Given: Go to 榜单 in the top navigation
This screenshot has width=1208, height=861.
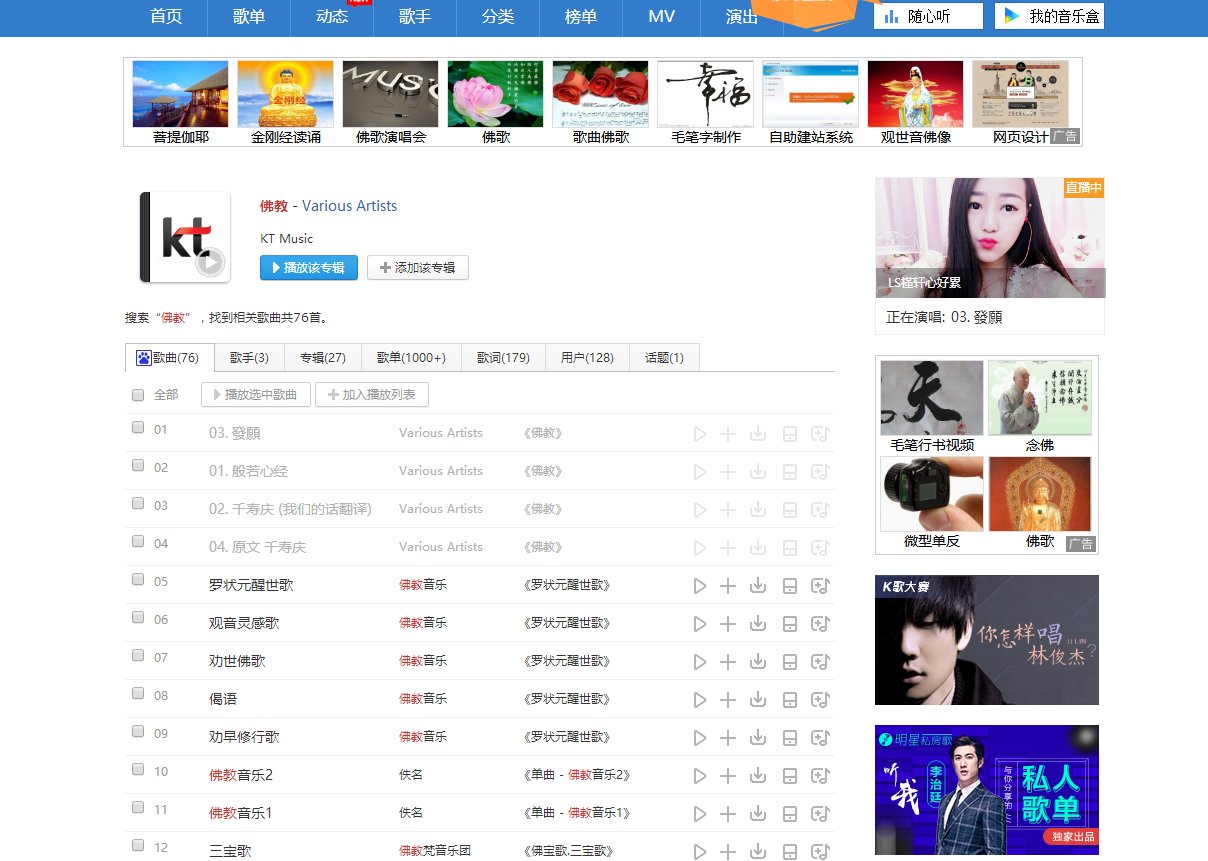Looking at the screenshot, I should tap(580, 16).
